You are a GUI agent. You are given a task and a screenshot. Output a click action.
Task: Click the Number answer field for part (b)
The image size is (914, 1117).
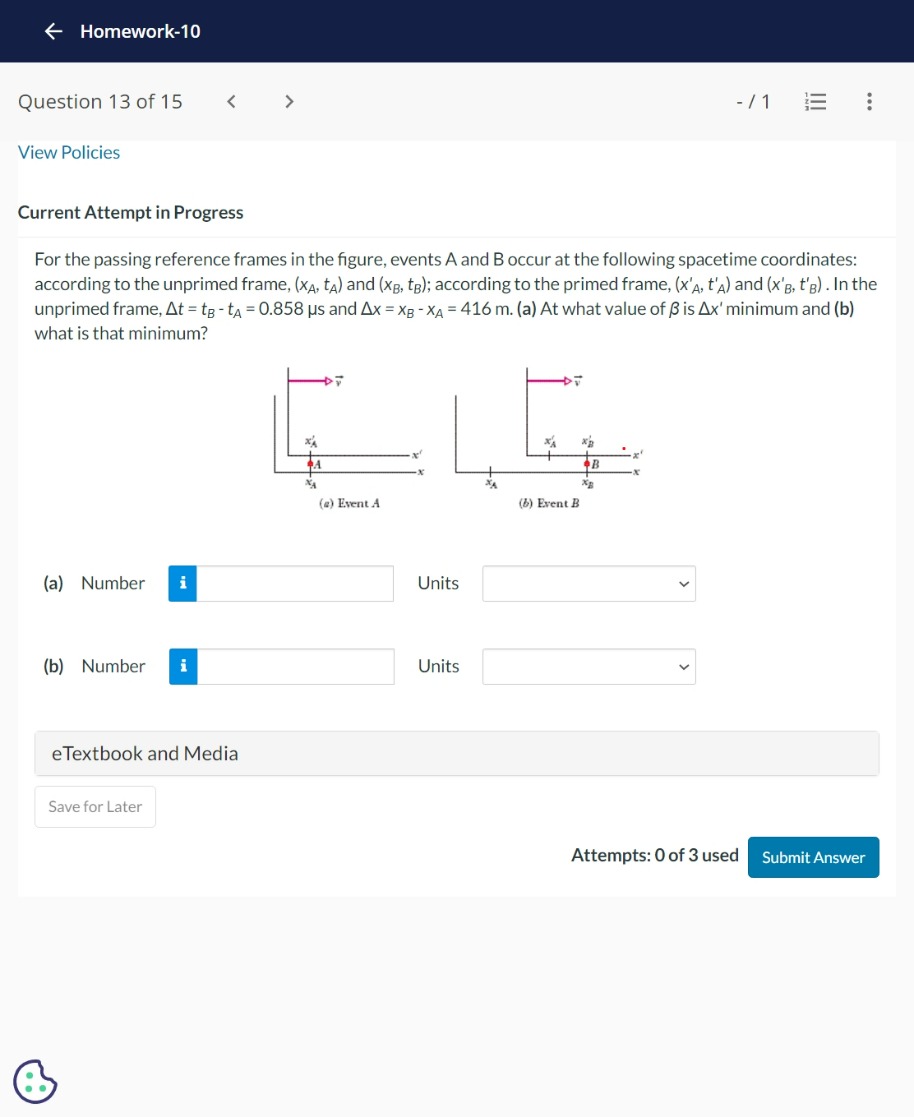(295, 666)
